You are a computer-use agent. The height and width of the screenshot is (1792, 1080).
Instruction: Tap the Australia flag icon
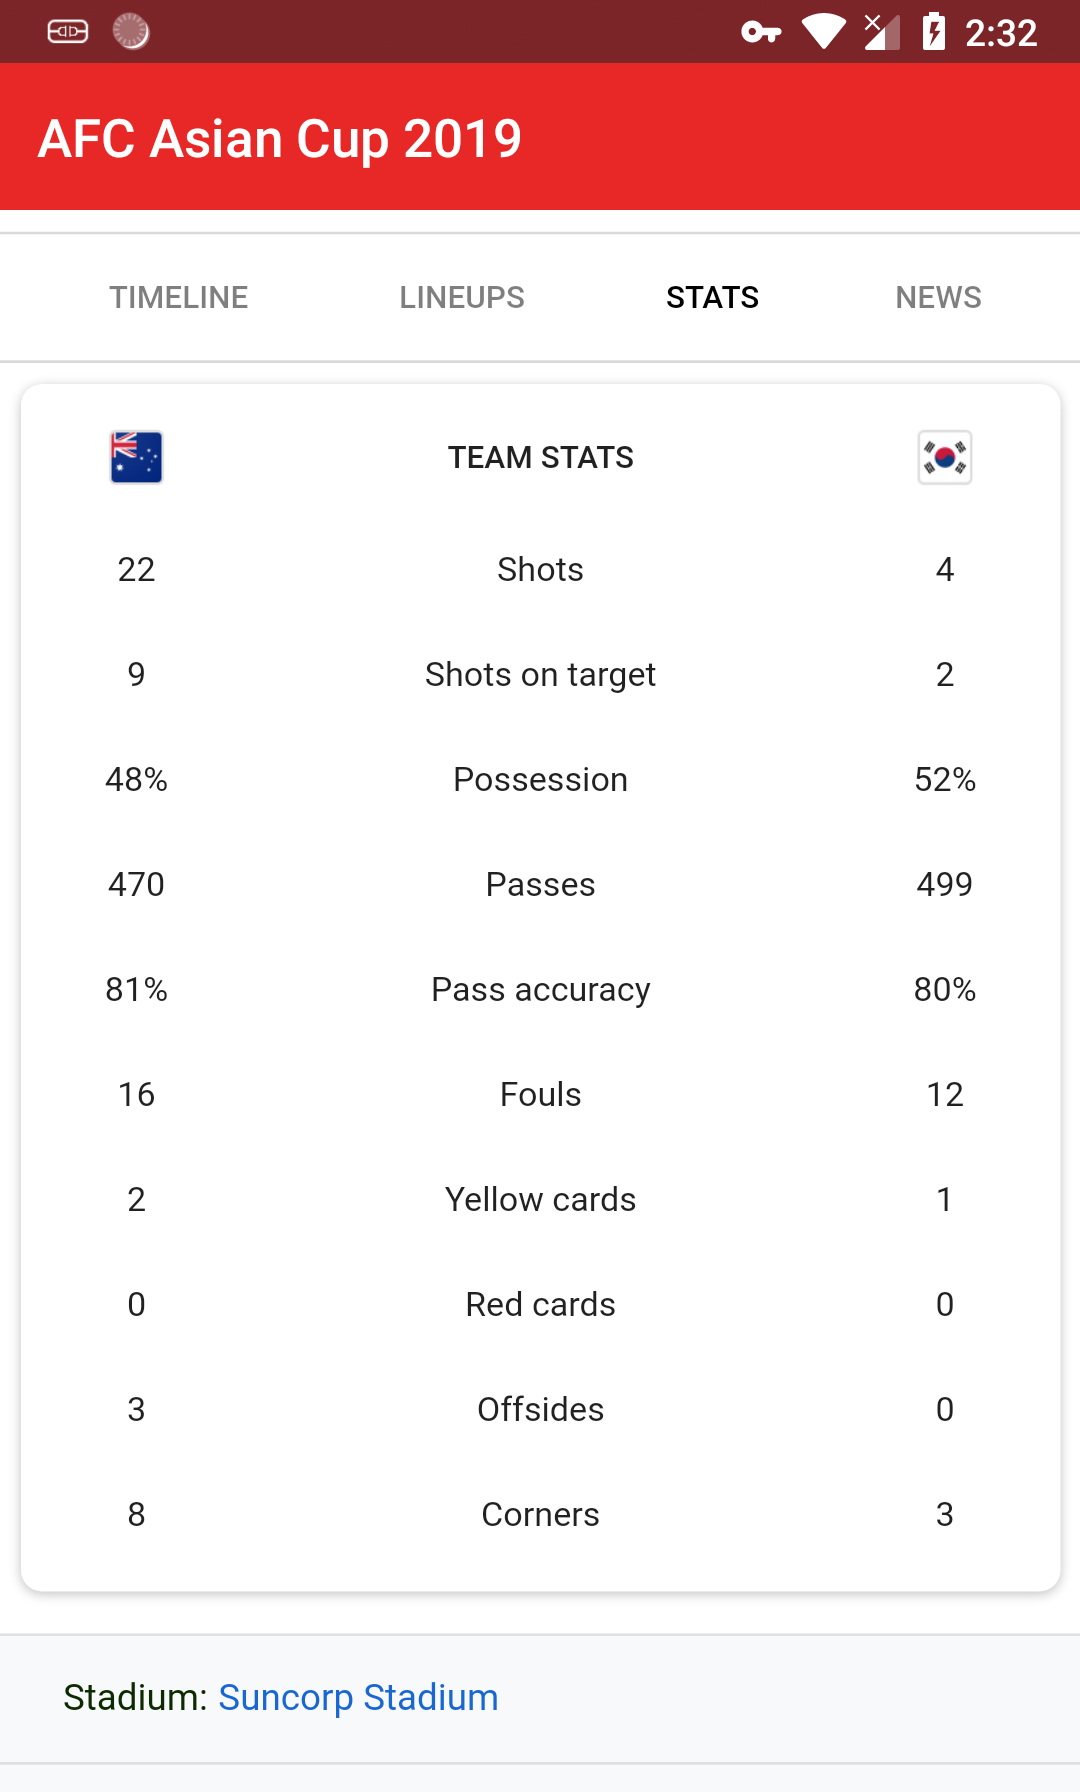(136, 458)
